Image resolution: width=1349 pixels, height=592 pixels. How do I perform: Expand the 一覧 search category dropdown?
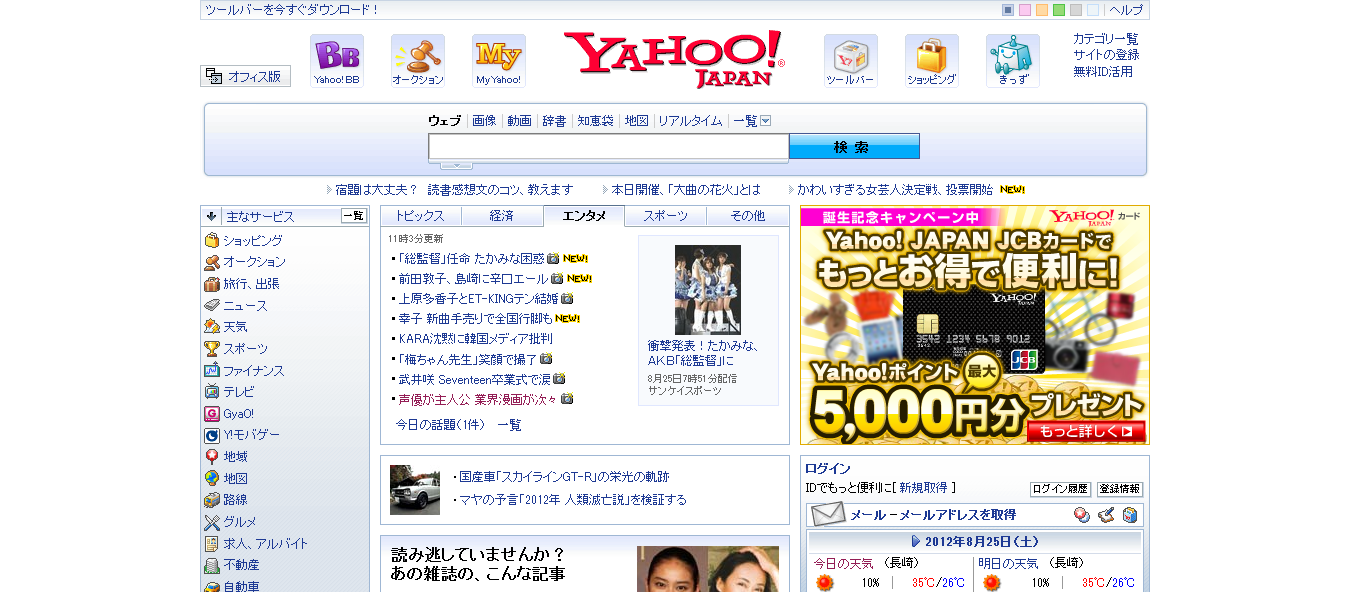tap(765, 121)
